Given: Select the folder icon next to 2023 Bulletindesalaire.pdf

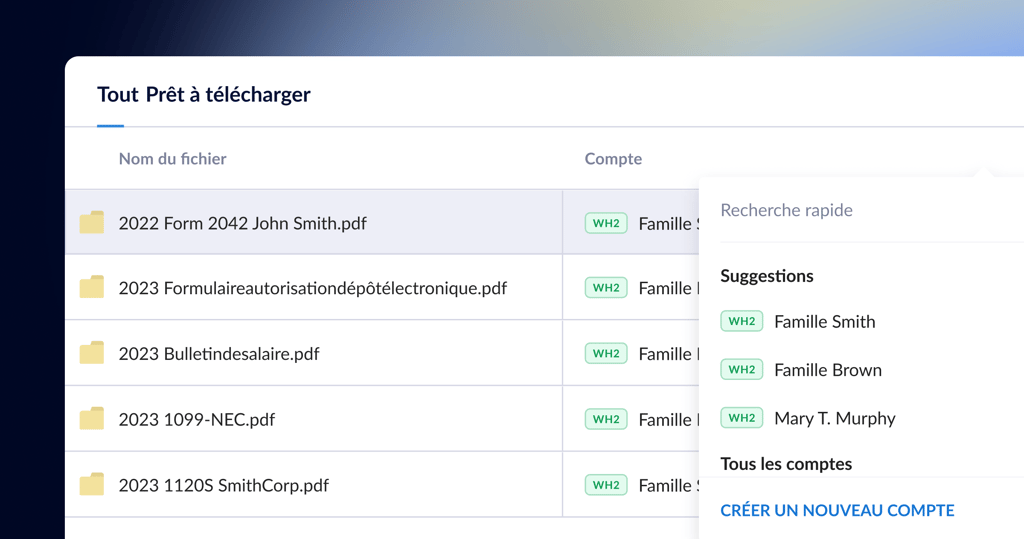Looking at the screenshot, I should pos(92,353).
